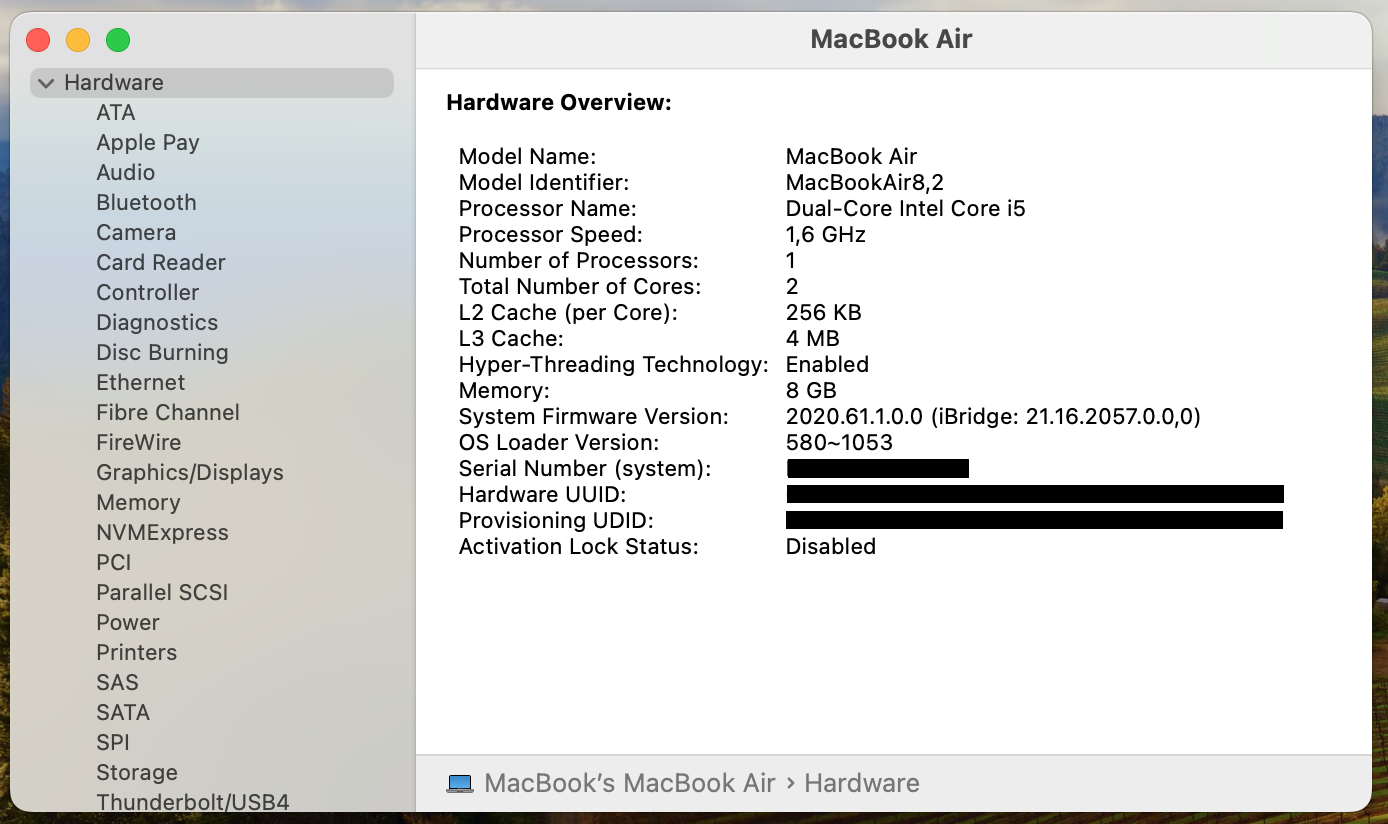
Task: Open Storage sidebar entry
Action: click(x=137, y=773)
